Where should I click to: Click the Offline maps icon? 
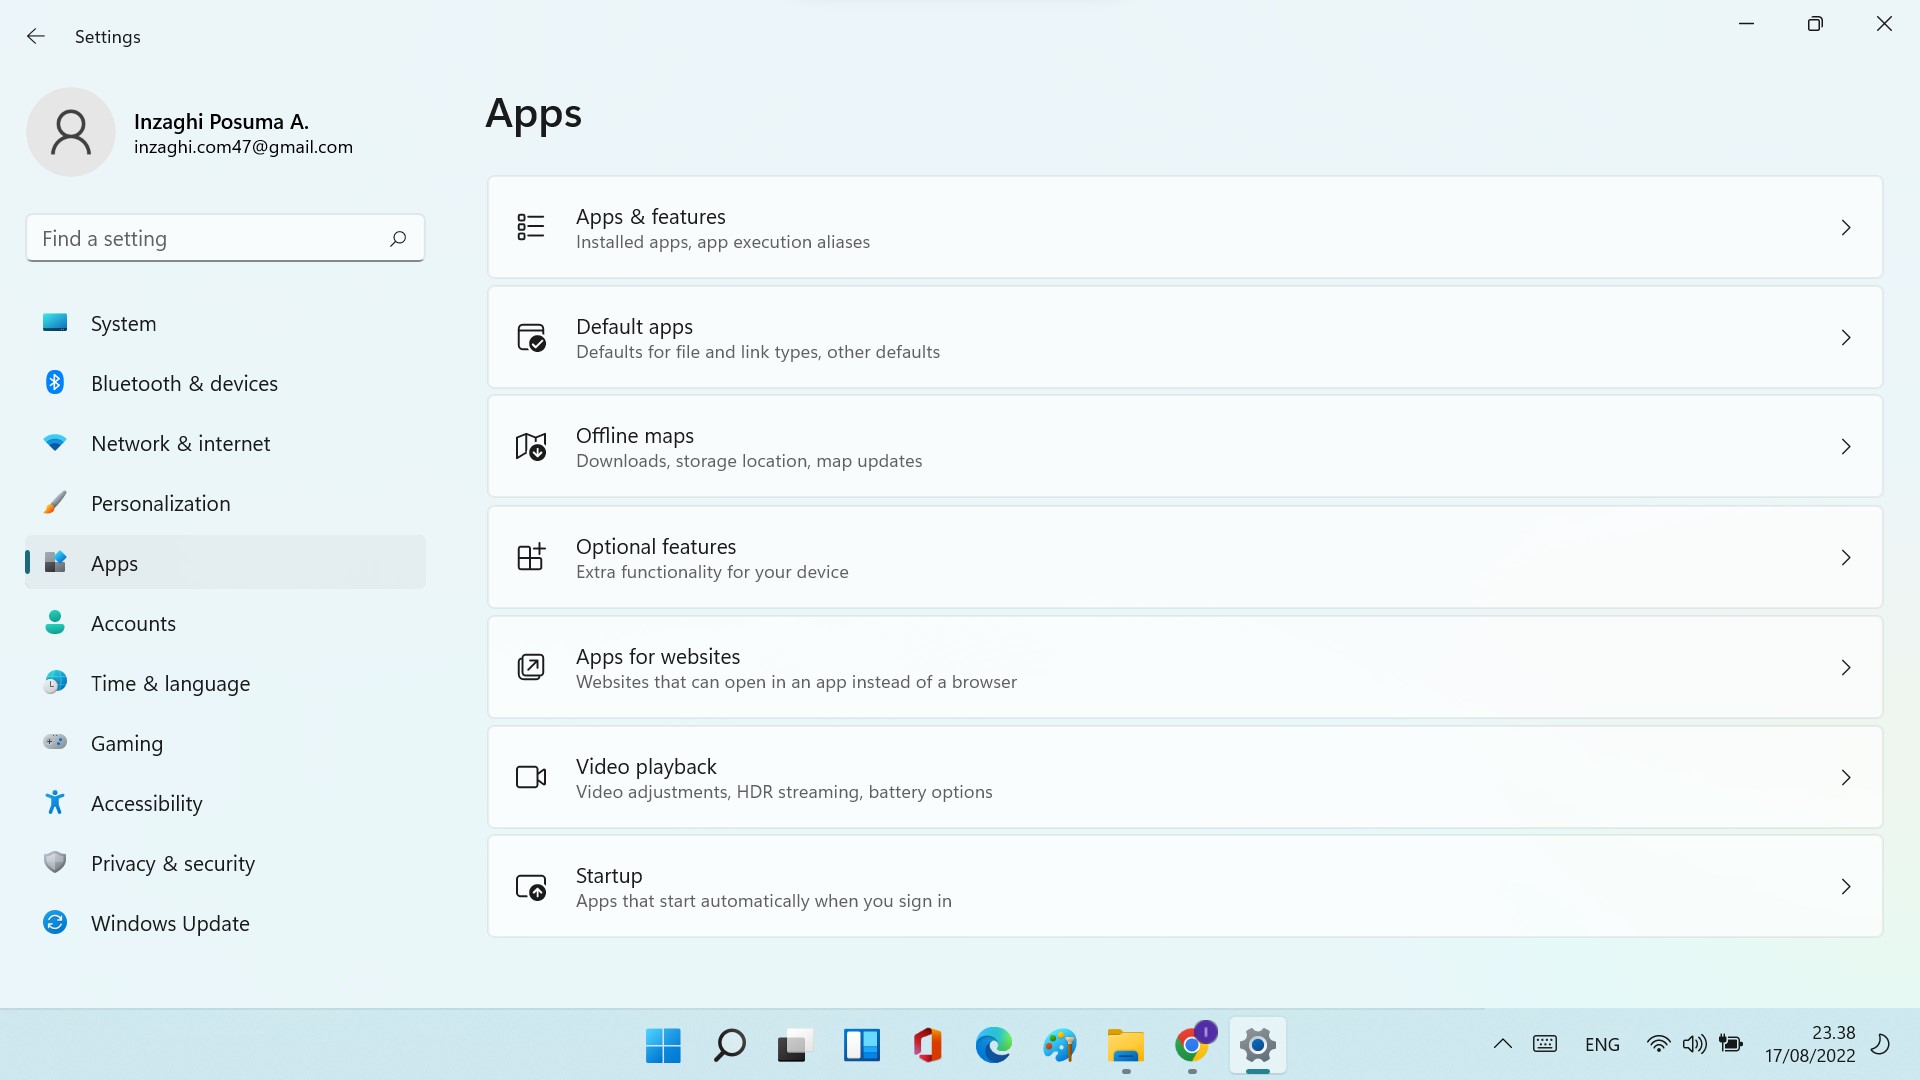tap(531, 447)
